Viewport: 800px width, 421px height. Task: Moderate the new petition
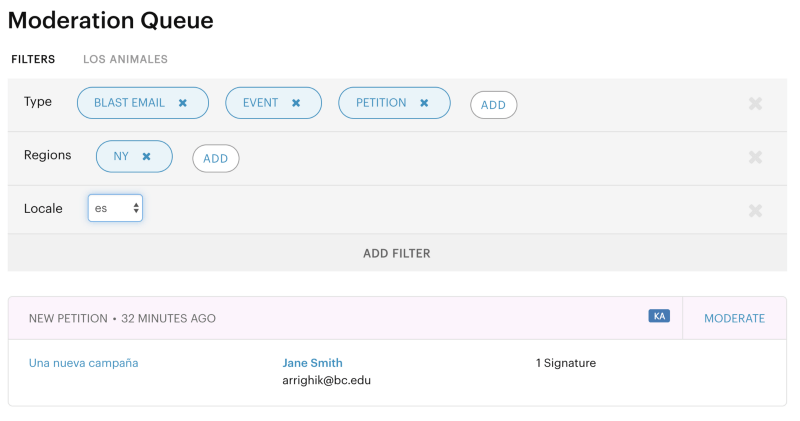(734, 318)
